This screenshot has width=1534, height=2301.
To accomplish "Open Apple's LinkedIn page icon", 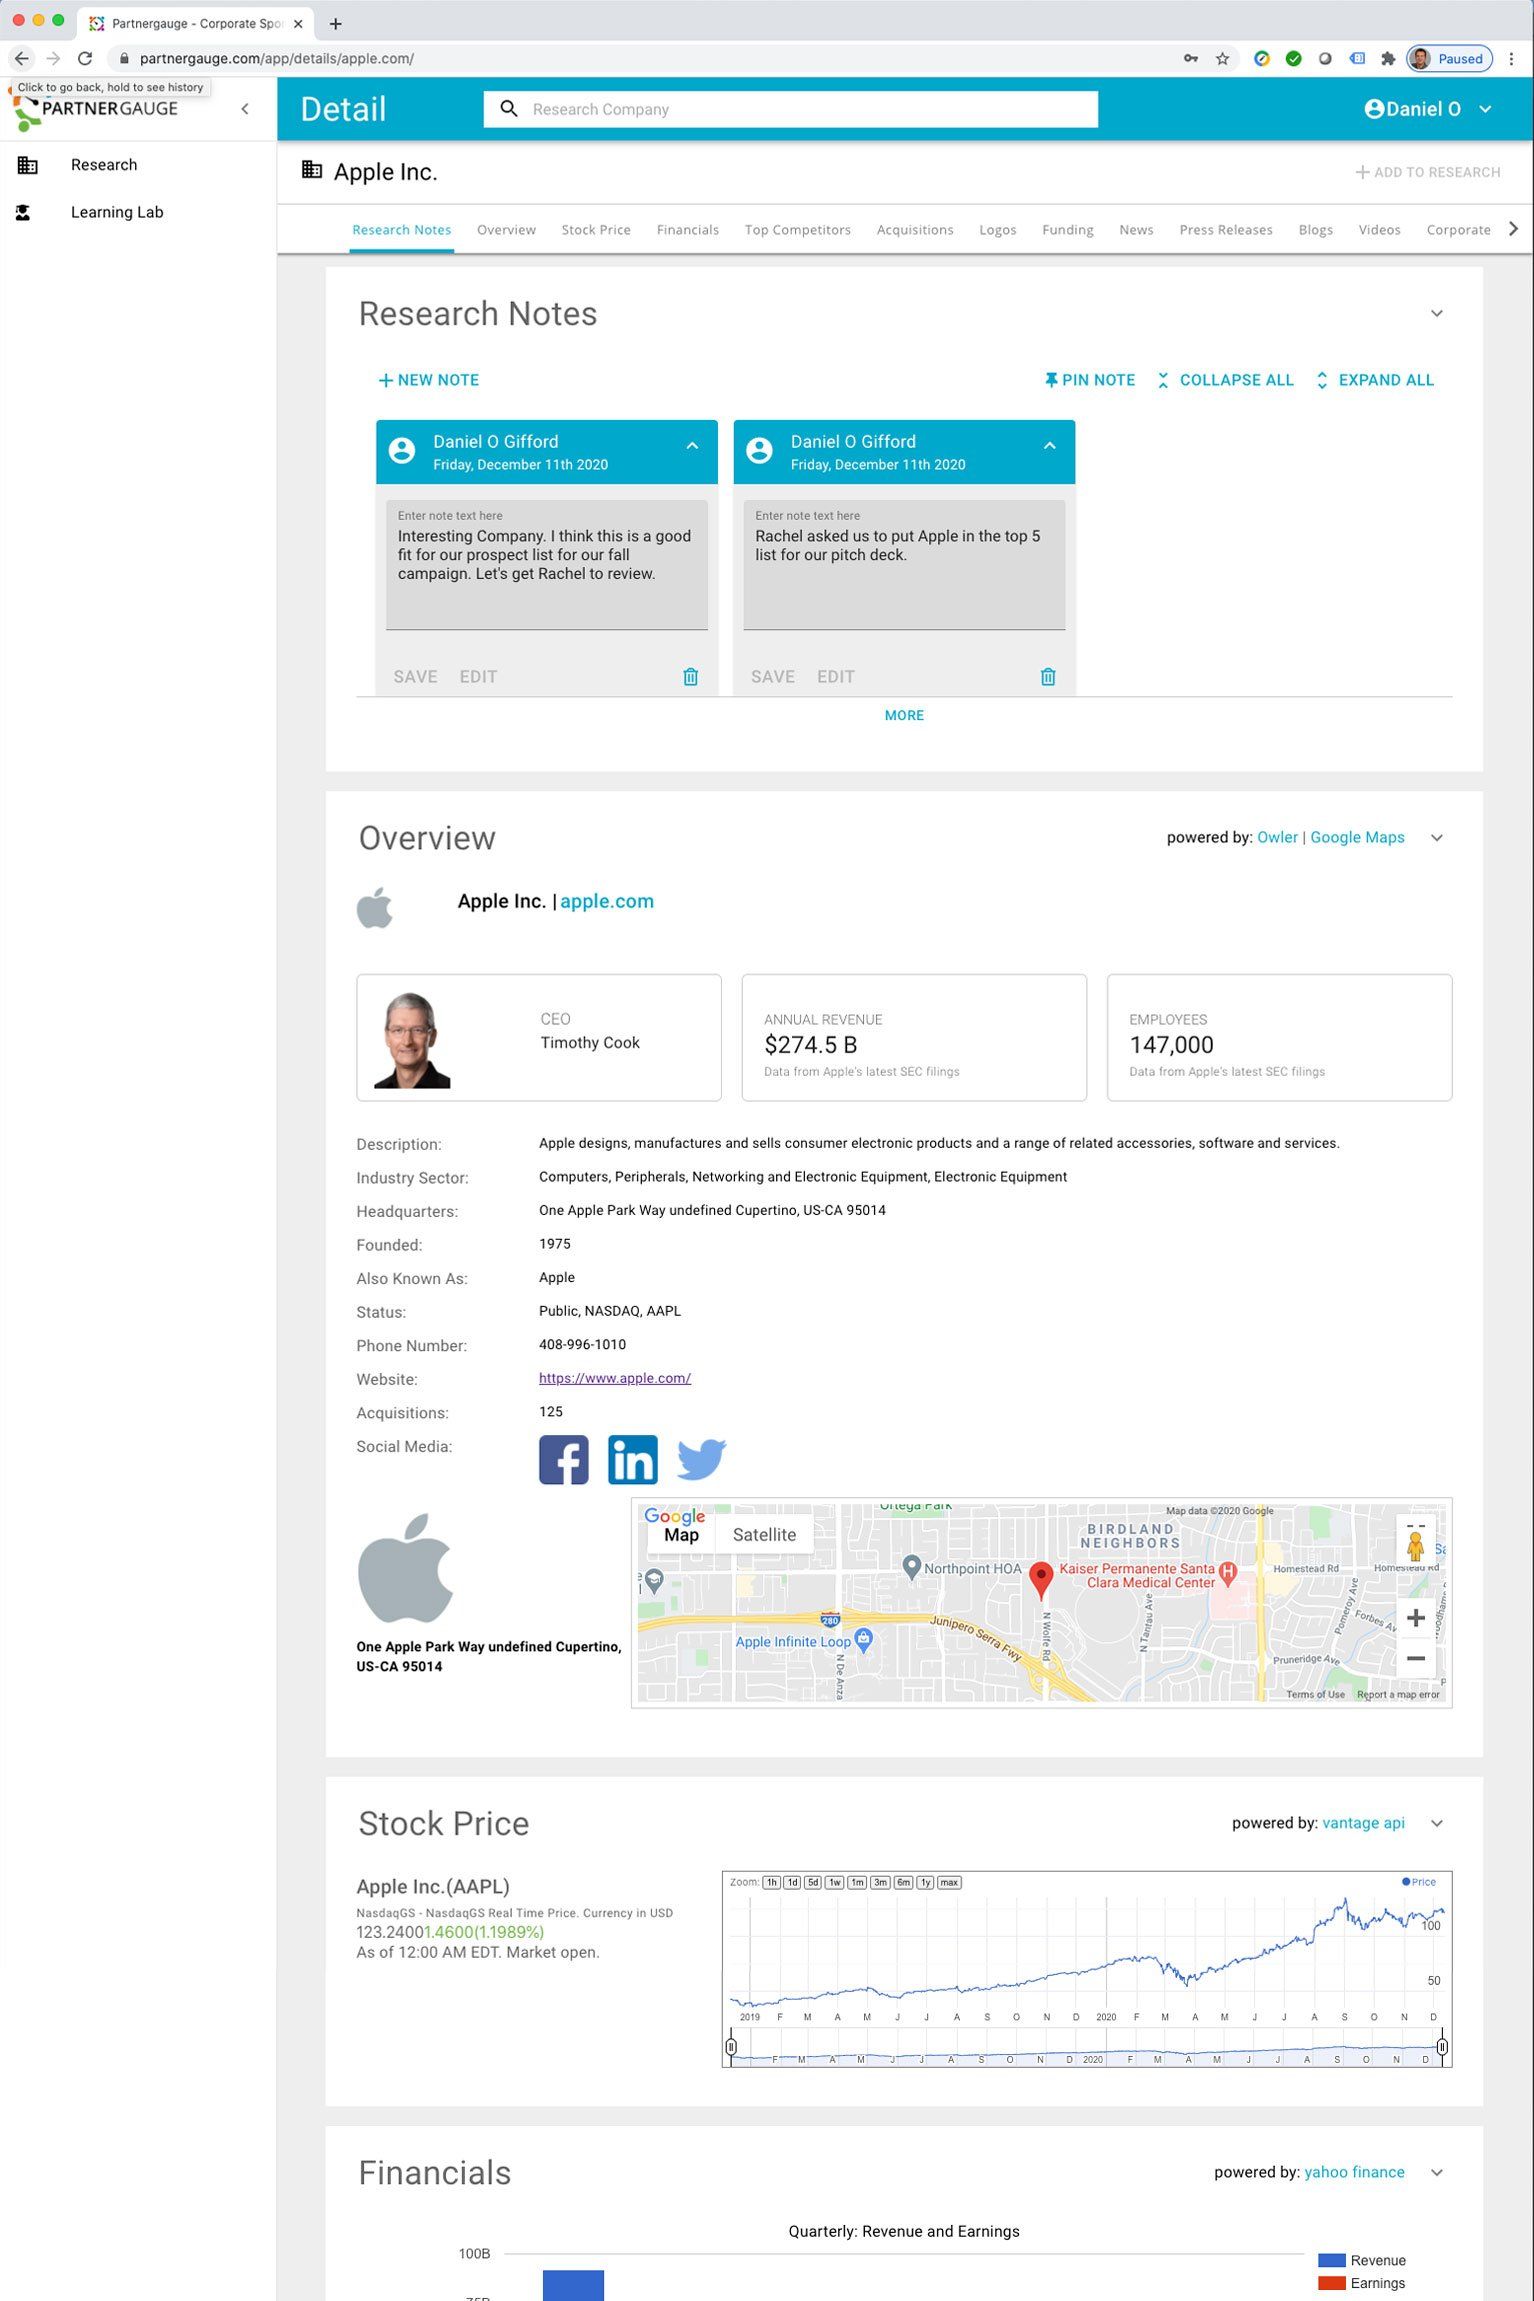I will point(633,1460).
